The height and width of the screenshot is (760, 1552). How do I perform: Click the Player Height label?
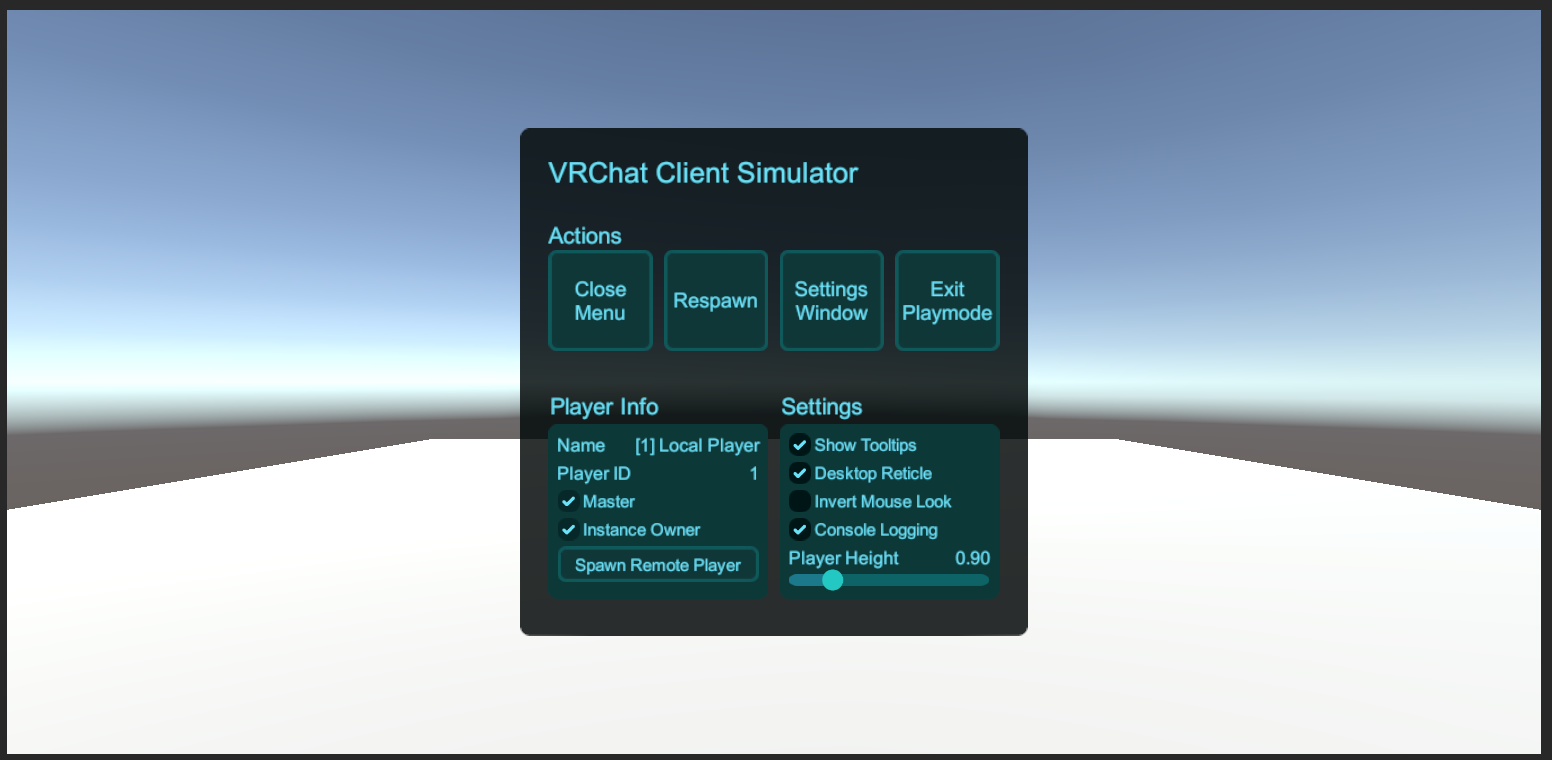point(841,558)
